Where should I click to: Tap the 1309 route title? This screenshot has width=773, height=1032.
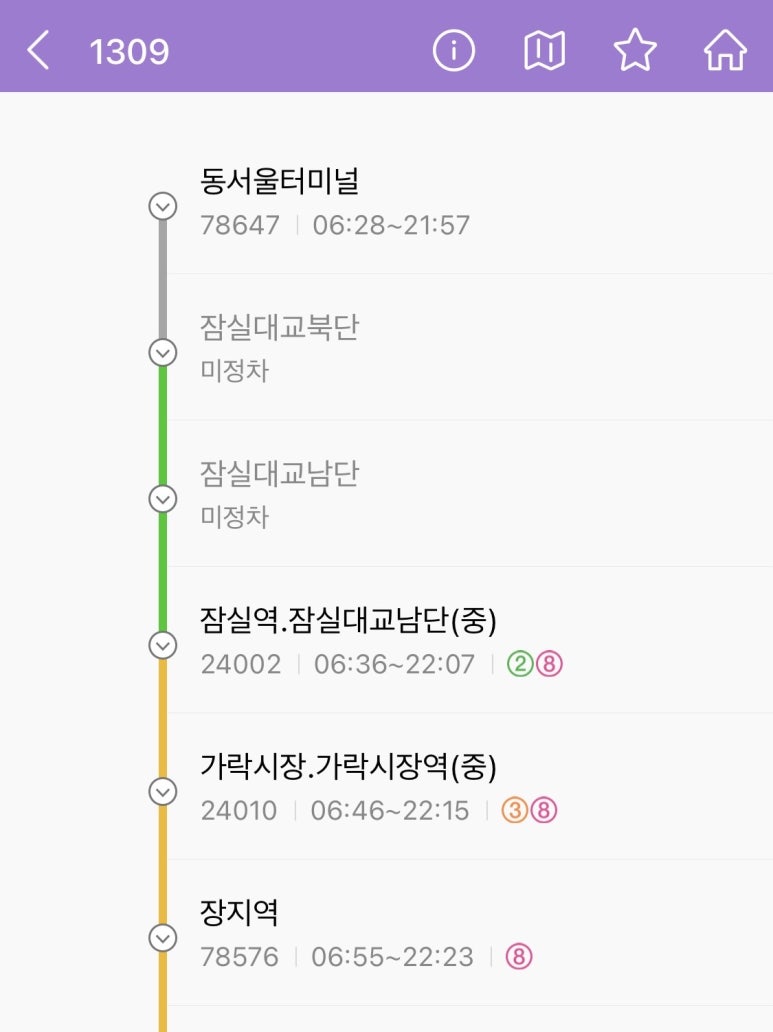129,51
